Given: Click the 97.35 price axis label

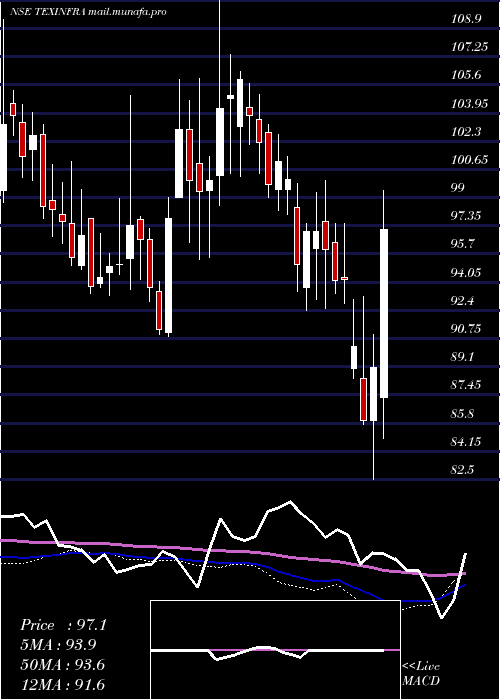Looking at the screenshot, I should click(x=467, y=216).
